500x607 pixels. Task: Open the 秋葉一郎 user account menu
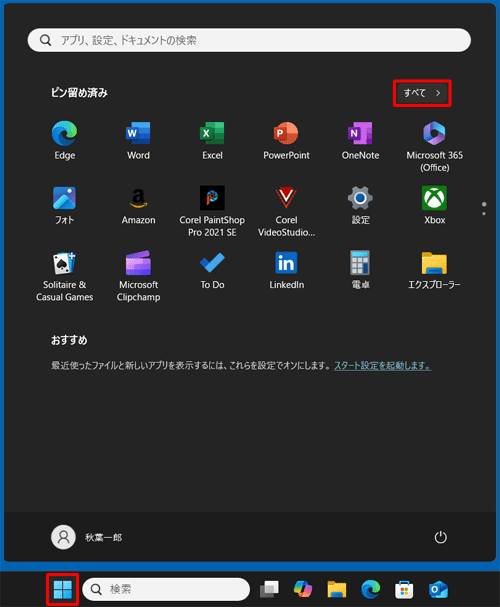87,537
